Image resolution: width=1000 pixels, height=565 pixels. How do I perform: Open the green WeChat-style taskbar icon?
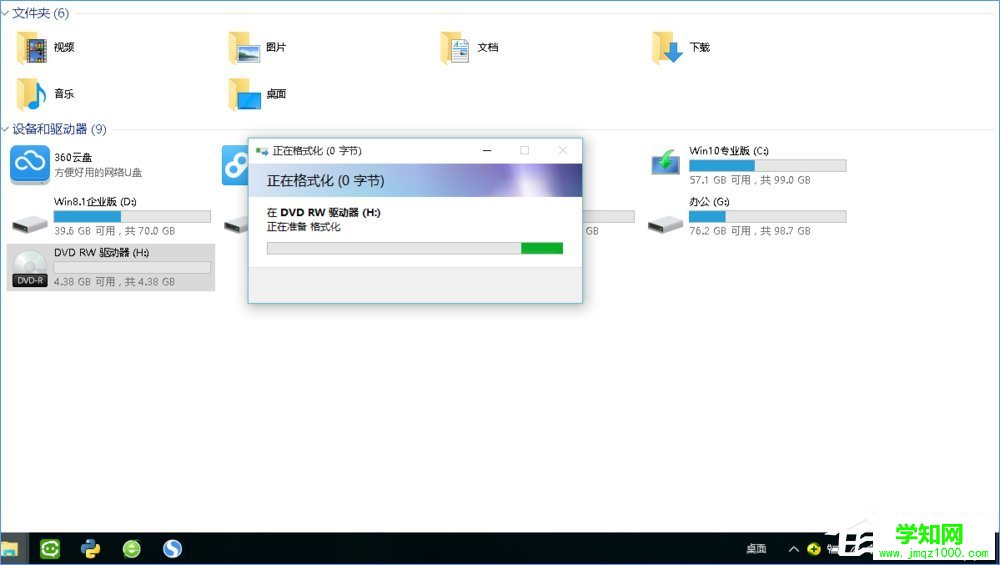tap(50, 549)
